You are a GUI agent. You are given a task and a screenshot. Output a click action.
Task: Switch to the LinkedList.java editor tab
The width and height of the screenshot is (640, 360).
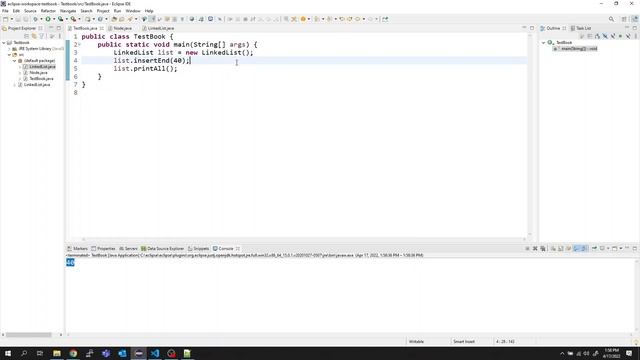(160, 28)
